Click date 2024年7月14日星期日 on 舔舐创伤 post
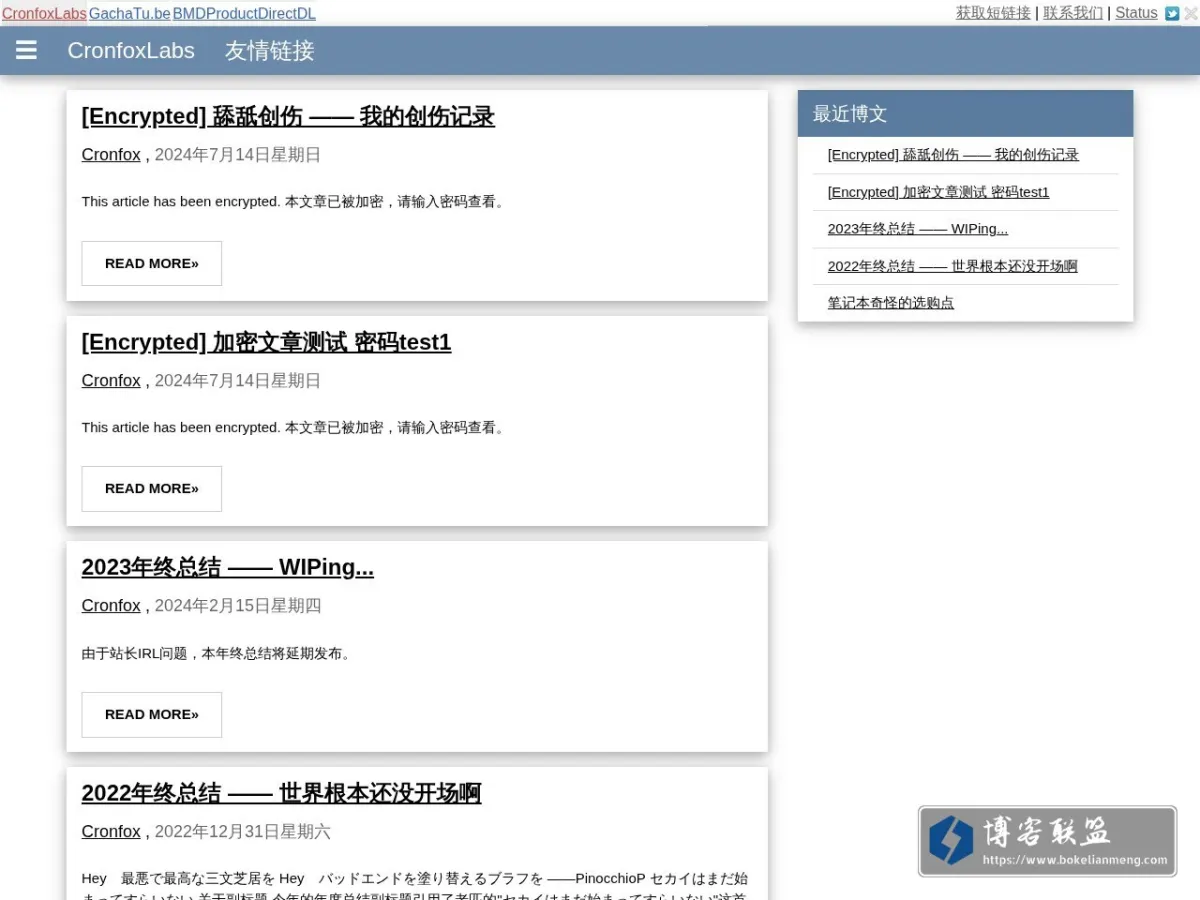This screenshot has height=900, width=1200. (238, 155)
